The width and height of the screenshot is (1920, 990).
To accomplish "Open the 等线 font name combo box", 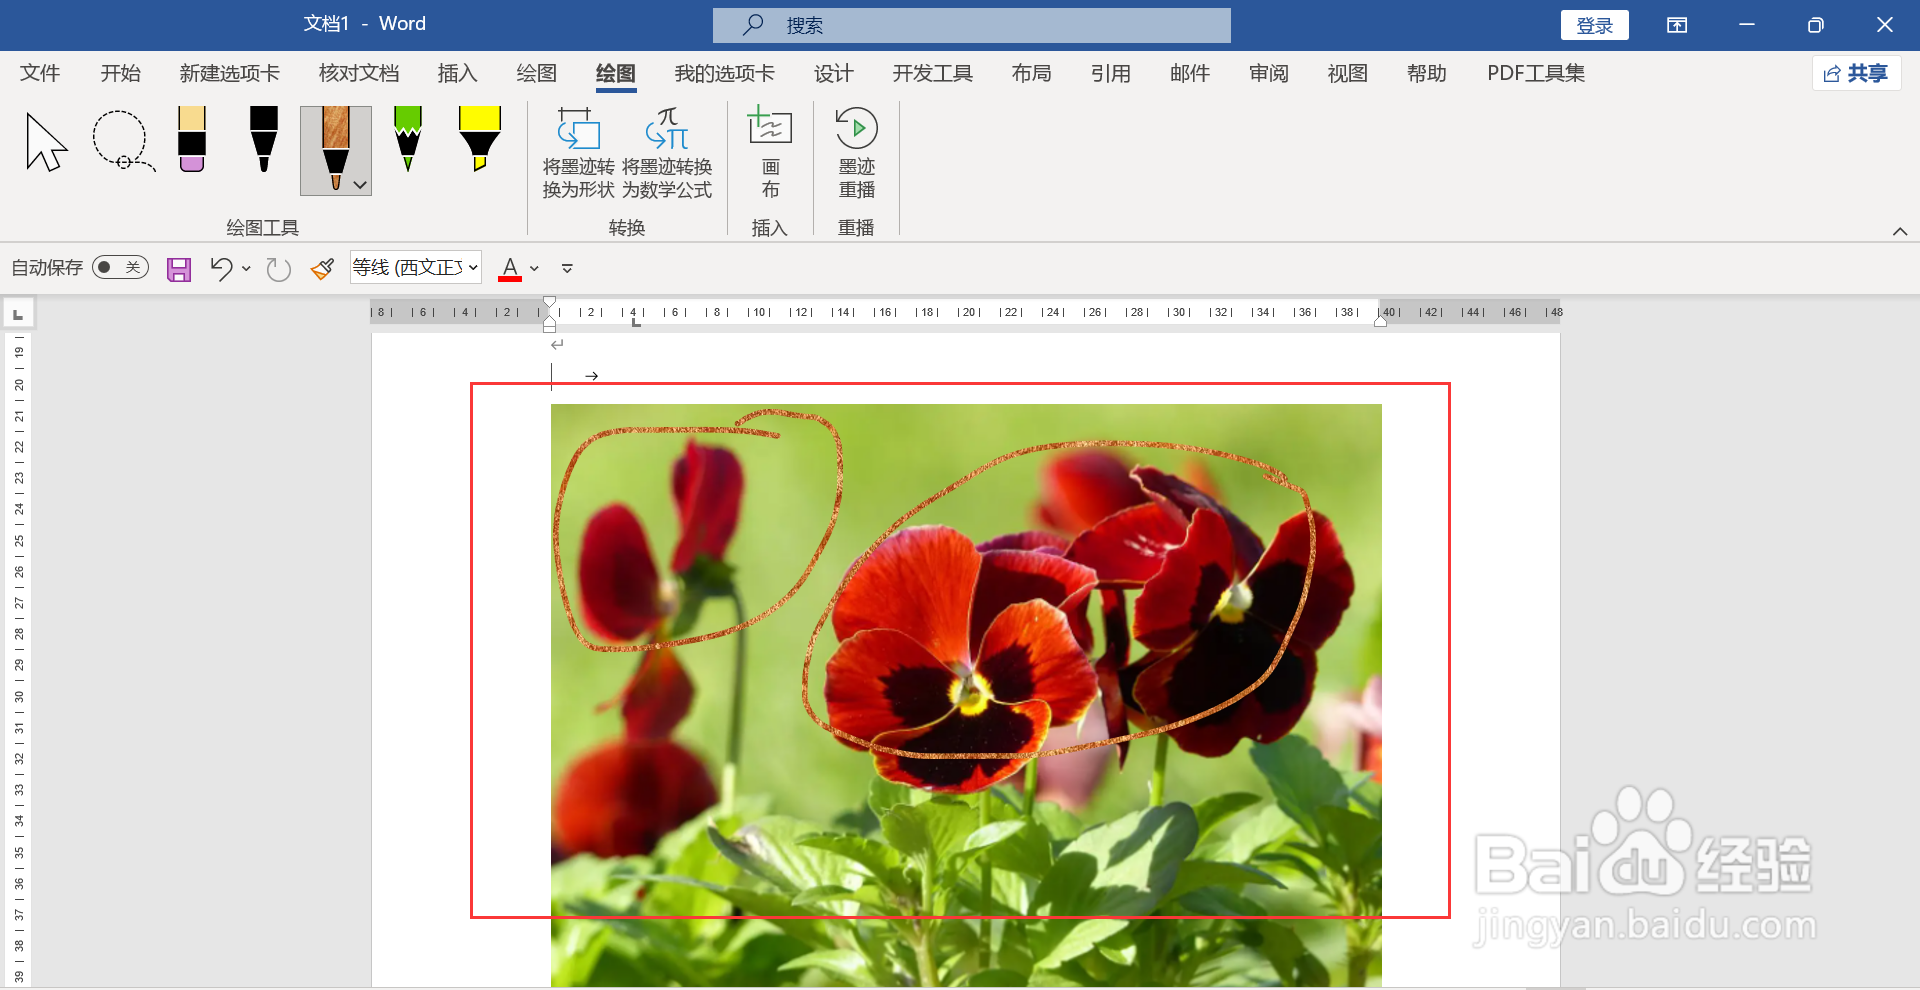I will pos(416,267).
